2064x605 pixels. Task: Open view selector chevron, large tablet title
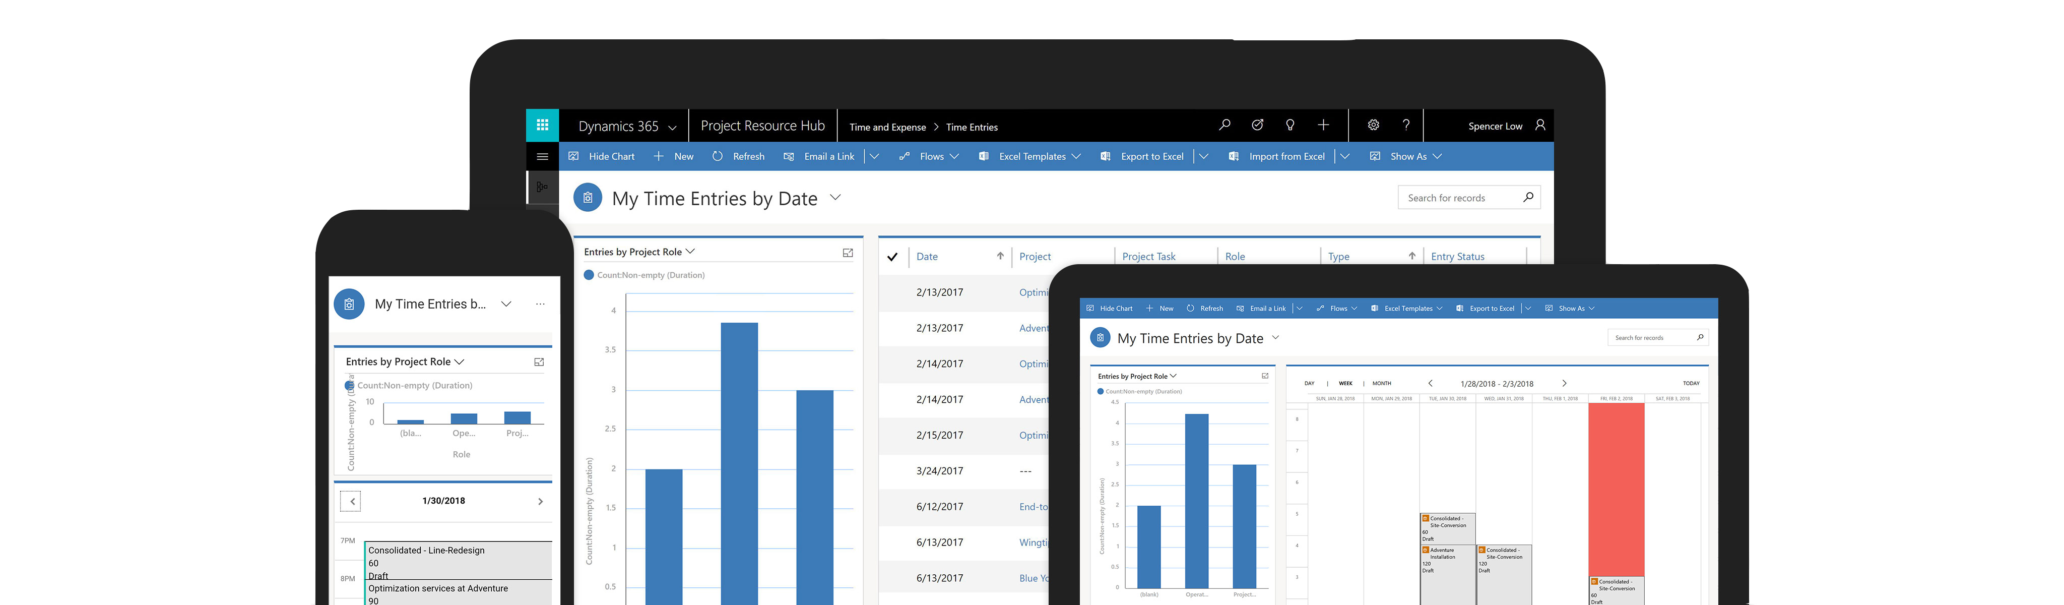coord(835,198)
